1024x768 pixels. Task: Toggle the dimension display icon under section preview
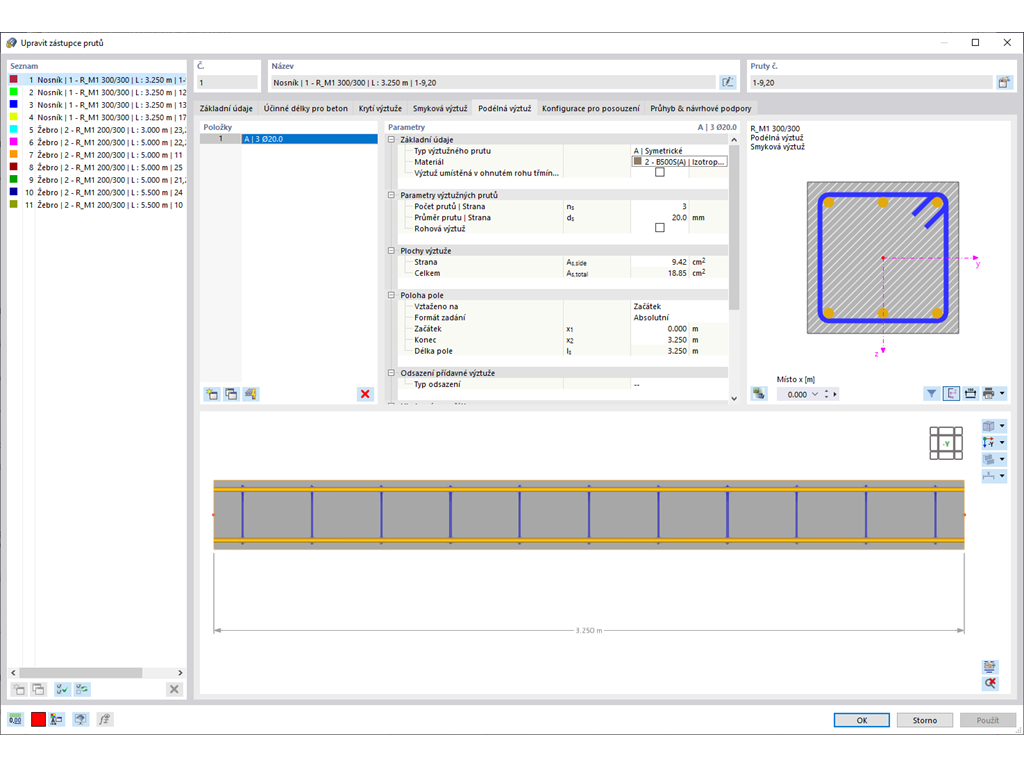(970, 393)
